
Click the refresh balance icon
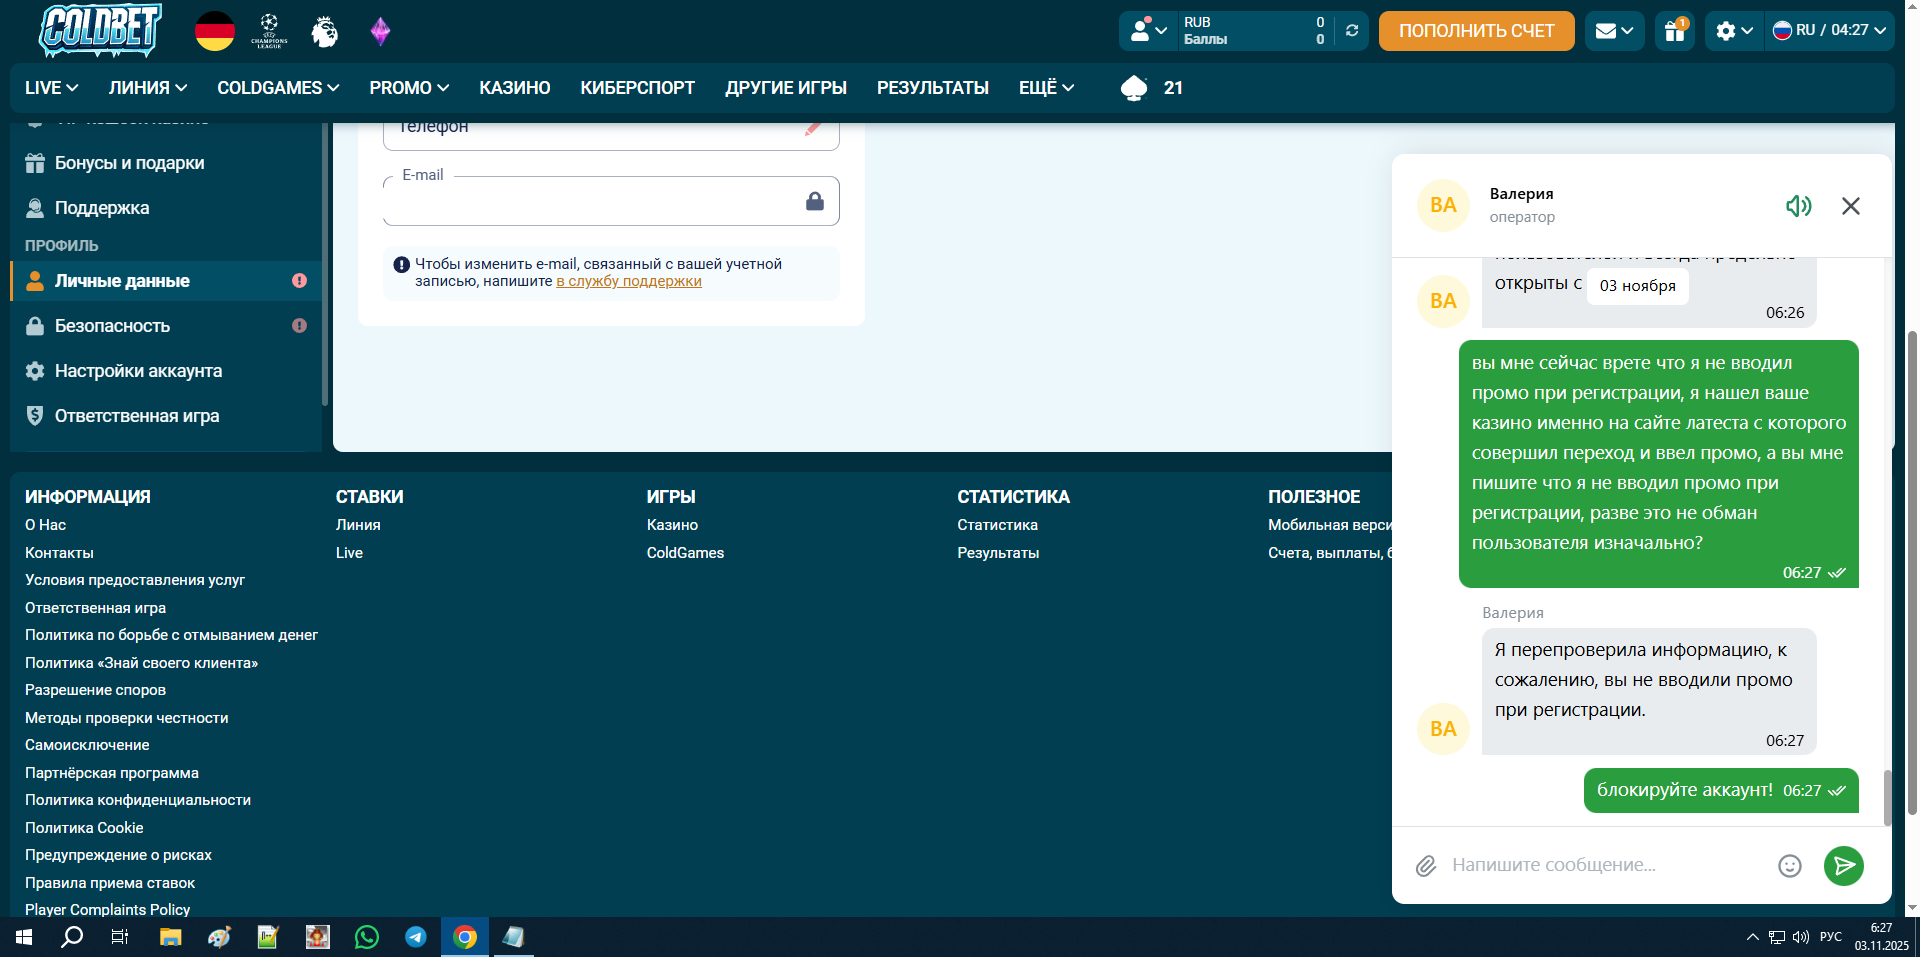(x=1352, y=31)
